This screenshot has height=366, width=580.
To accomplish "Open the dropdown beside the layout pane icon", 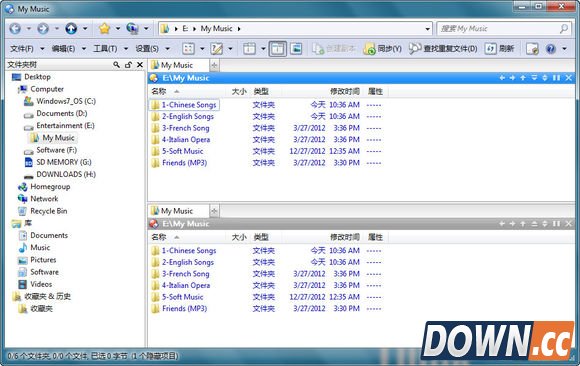I will (x=263, y=48).
